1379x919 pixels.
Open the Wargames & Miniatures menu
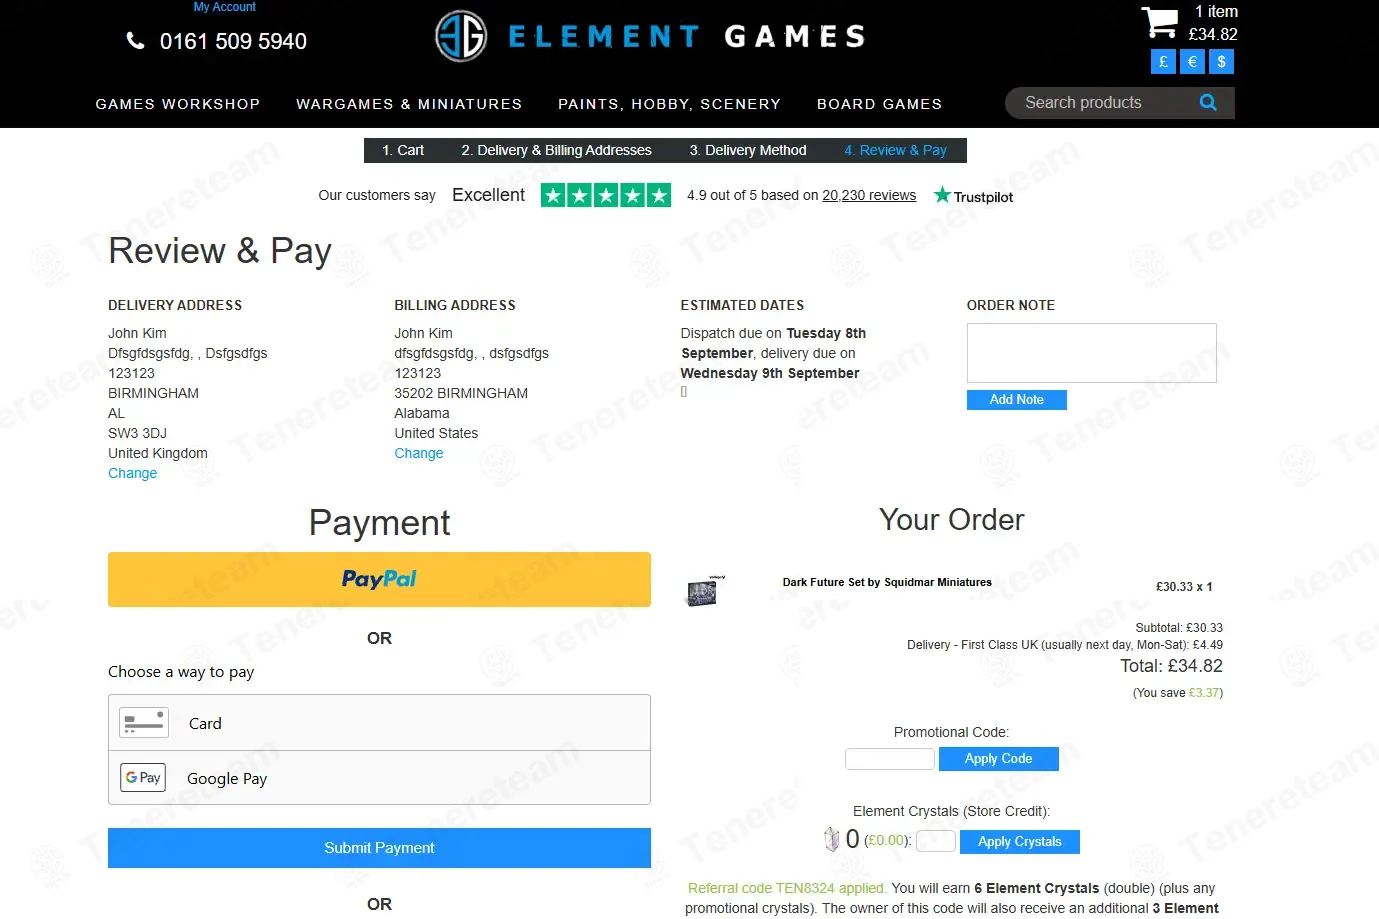click(x=409, y=104)
